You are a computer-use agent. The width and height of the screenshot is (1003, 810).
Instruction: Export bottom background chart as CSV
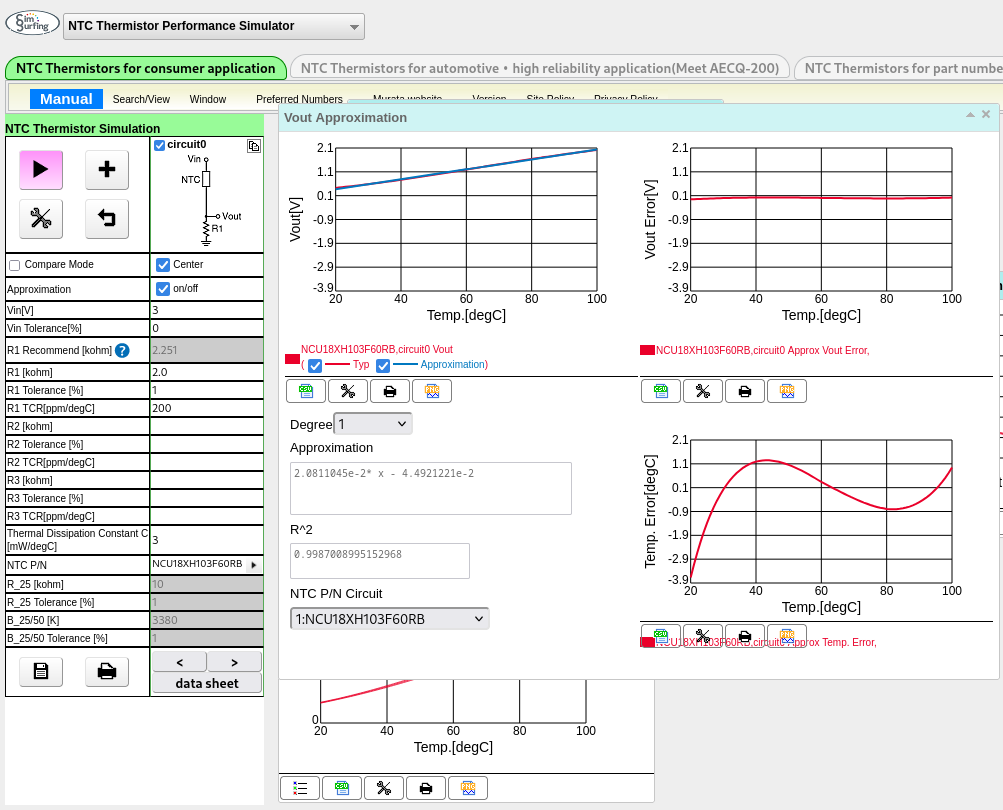(x=342, y=788)
